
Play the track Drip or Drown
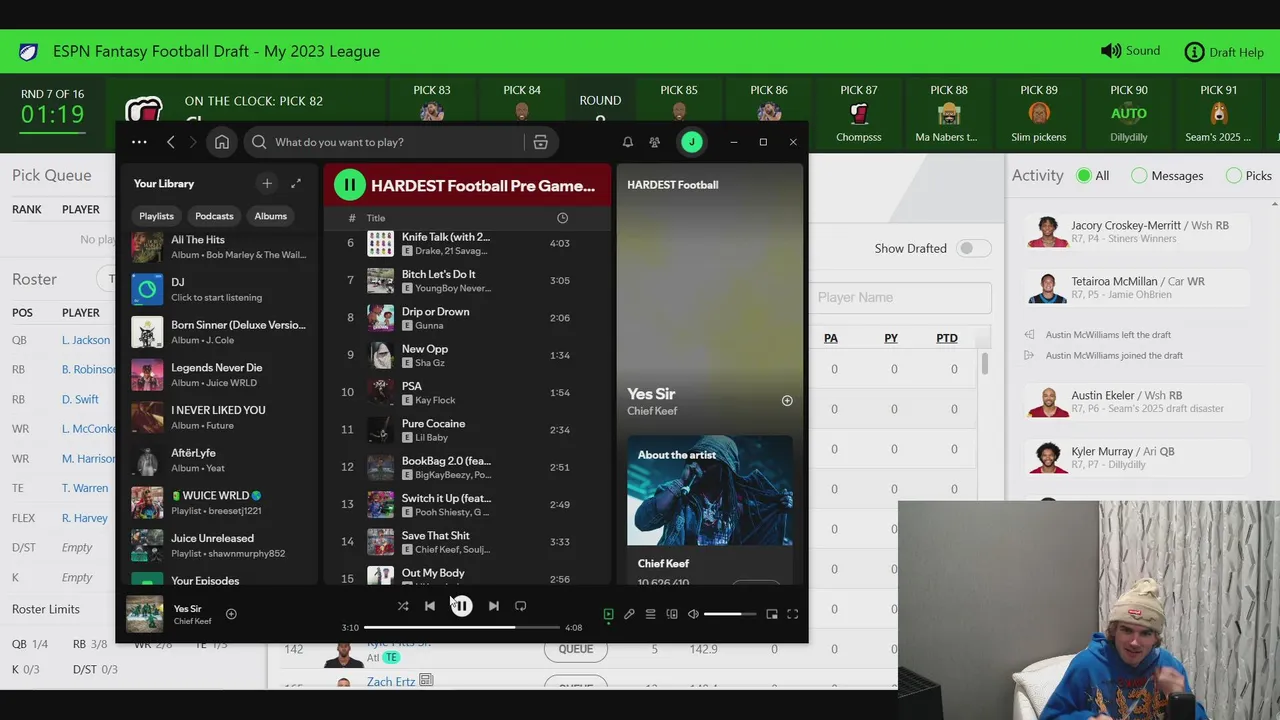467,318
